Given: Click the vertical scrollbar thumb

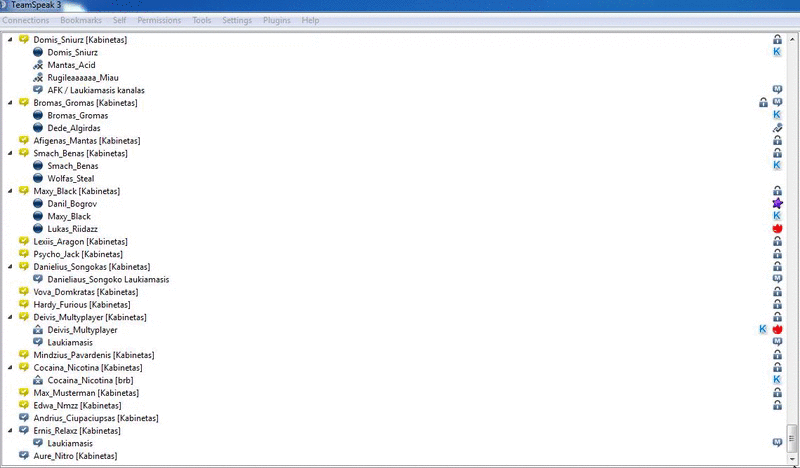Looking at the screenshot, I should 792,438.
